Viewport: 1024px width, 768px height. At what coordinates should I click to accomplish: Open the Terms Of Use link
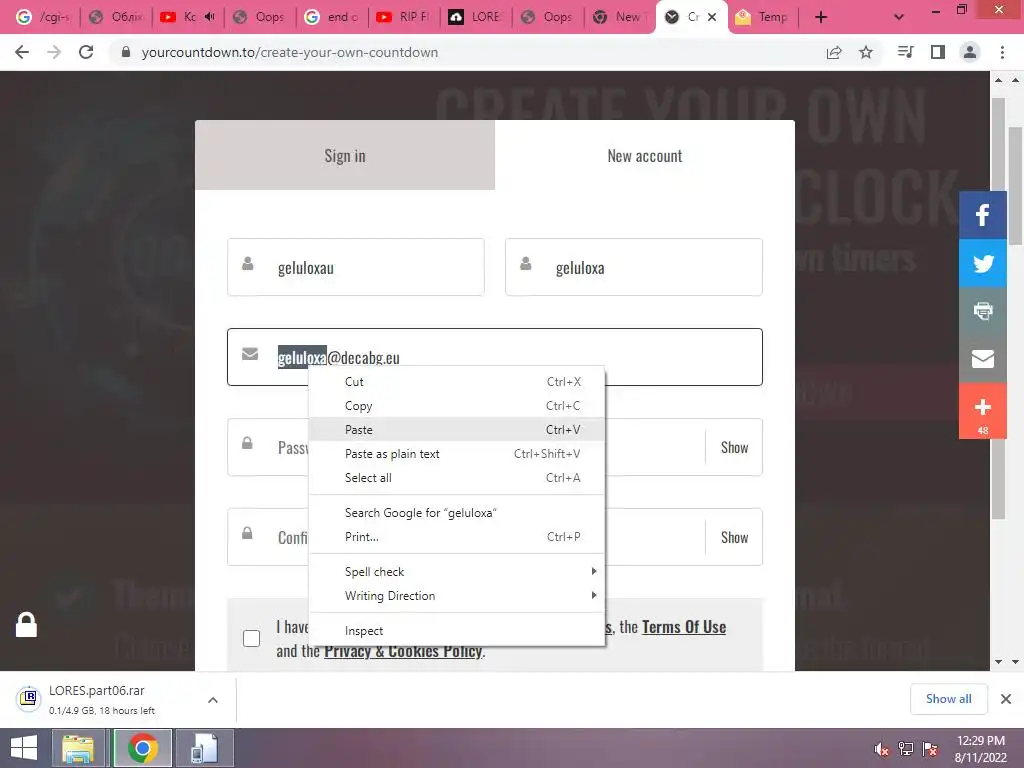click(x=684, y=627)
